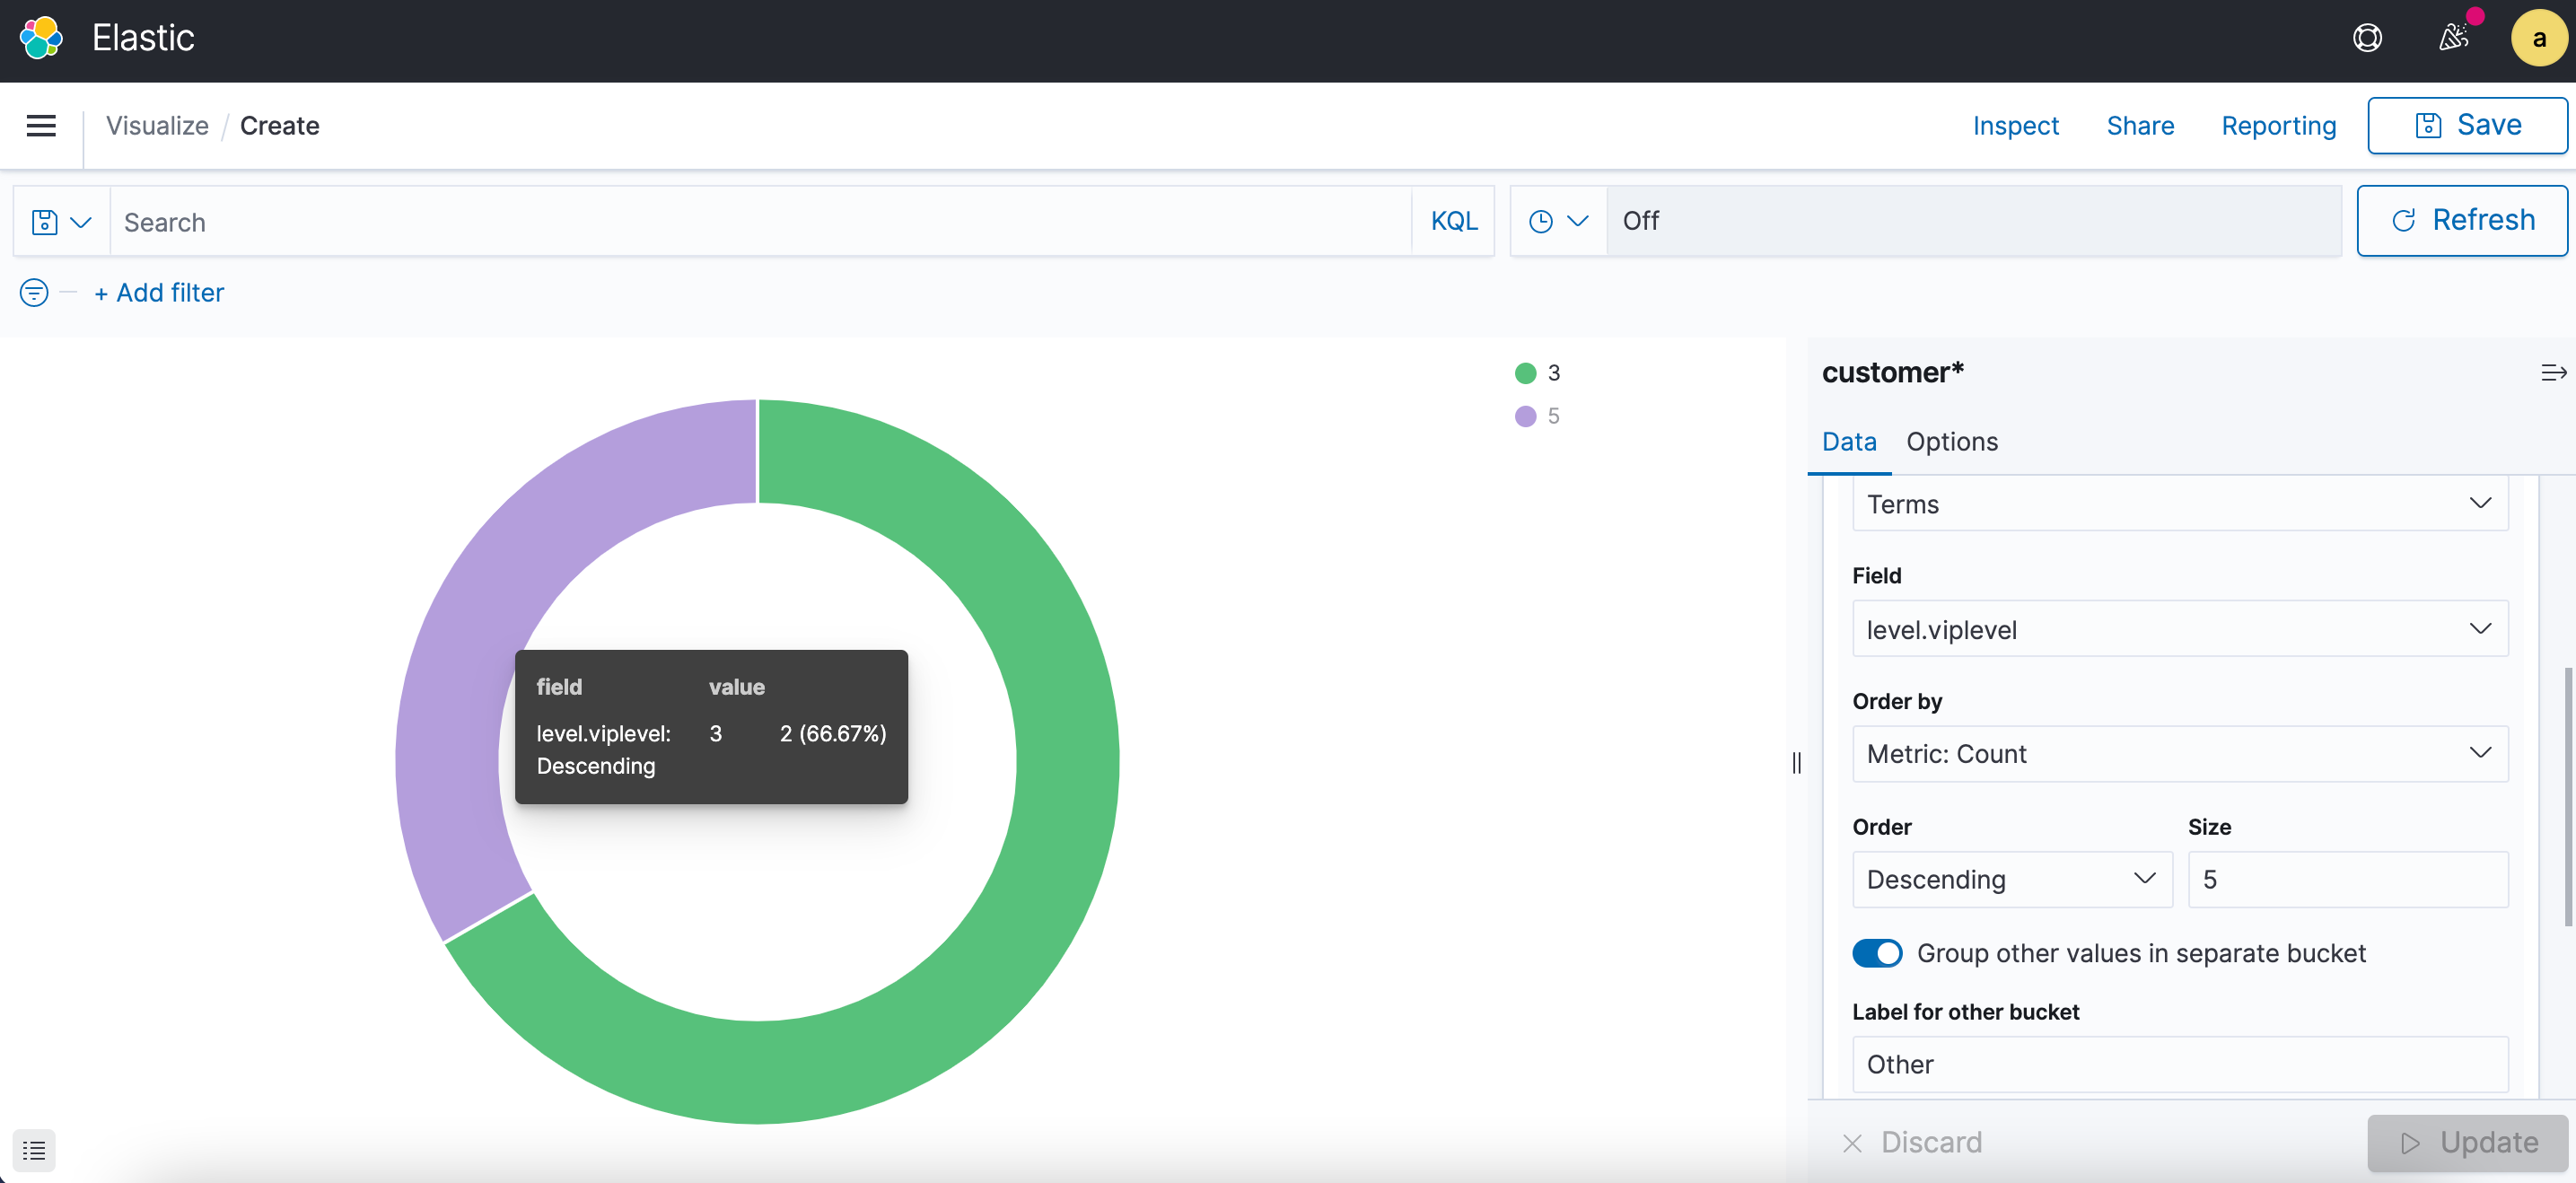The width and height of the screenshot is (2576, 1183).
Task: Click the Elastic logo icon
Action: (41, 38)
